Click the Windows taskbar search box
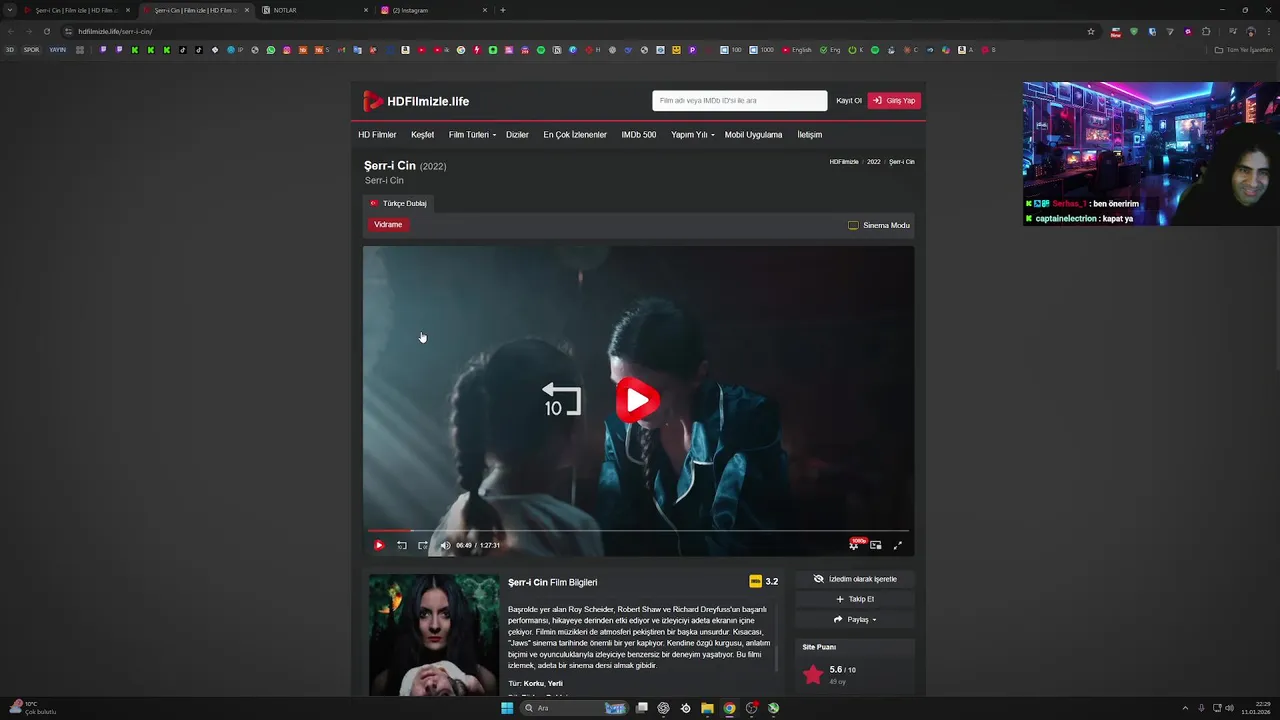1280x720 pixels. point(575,708)
